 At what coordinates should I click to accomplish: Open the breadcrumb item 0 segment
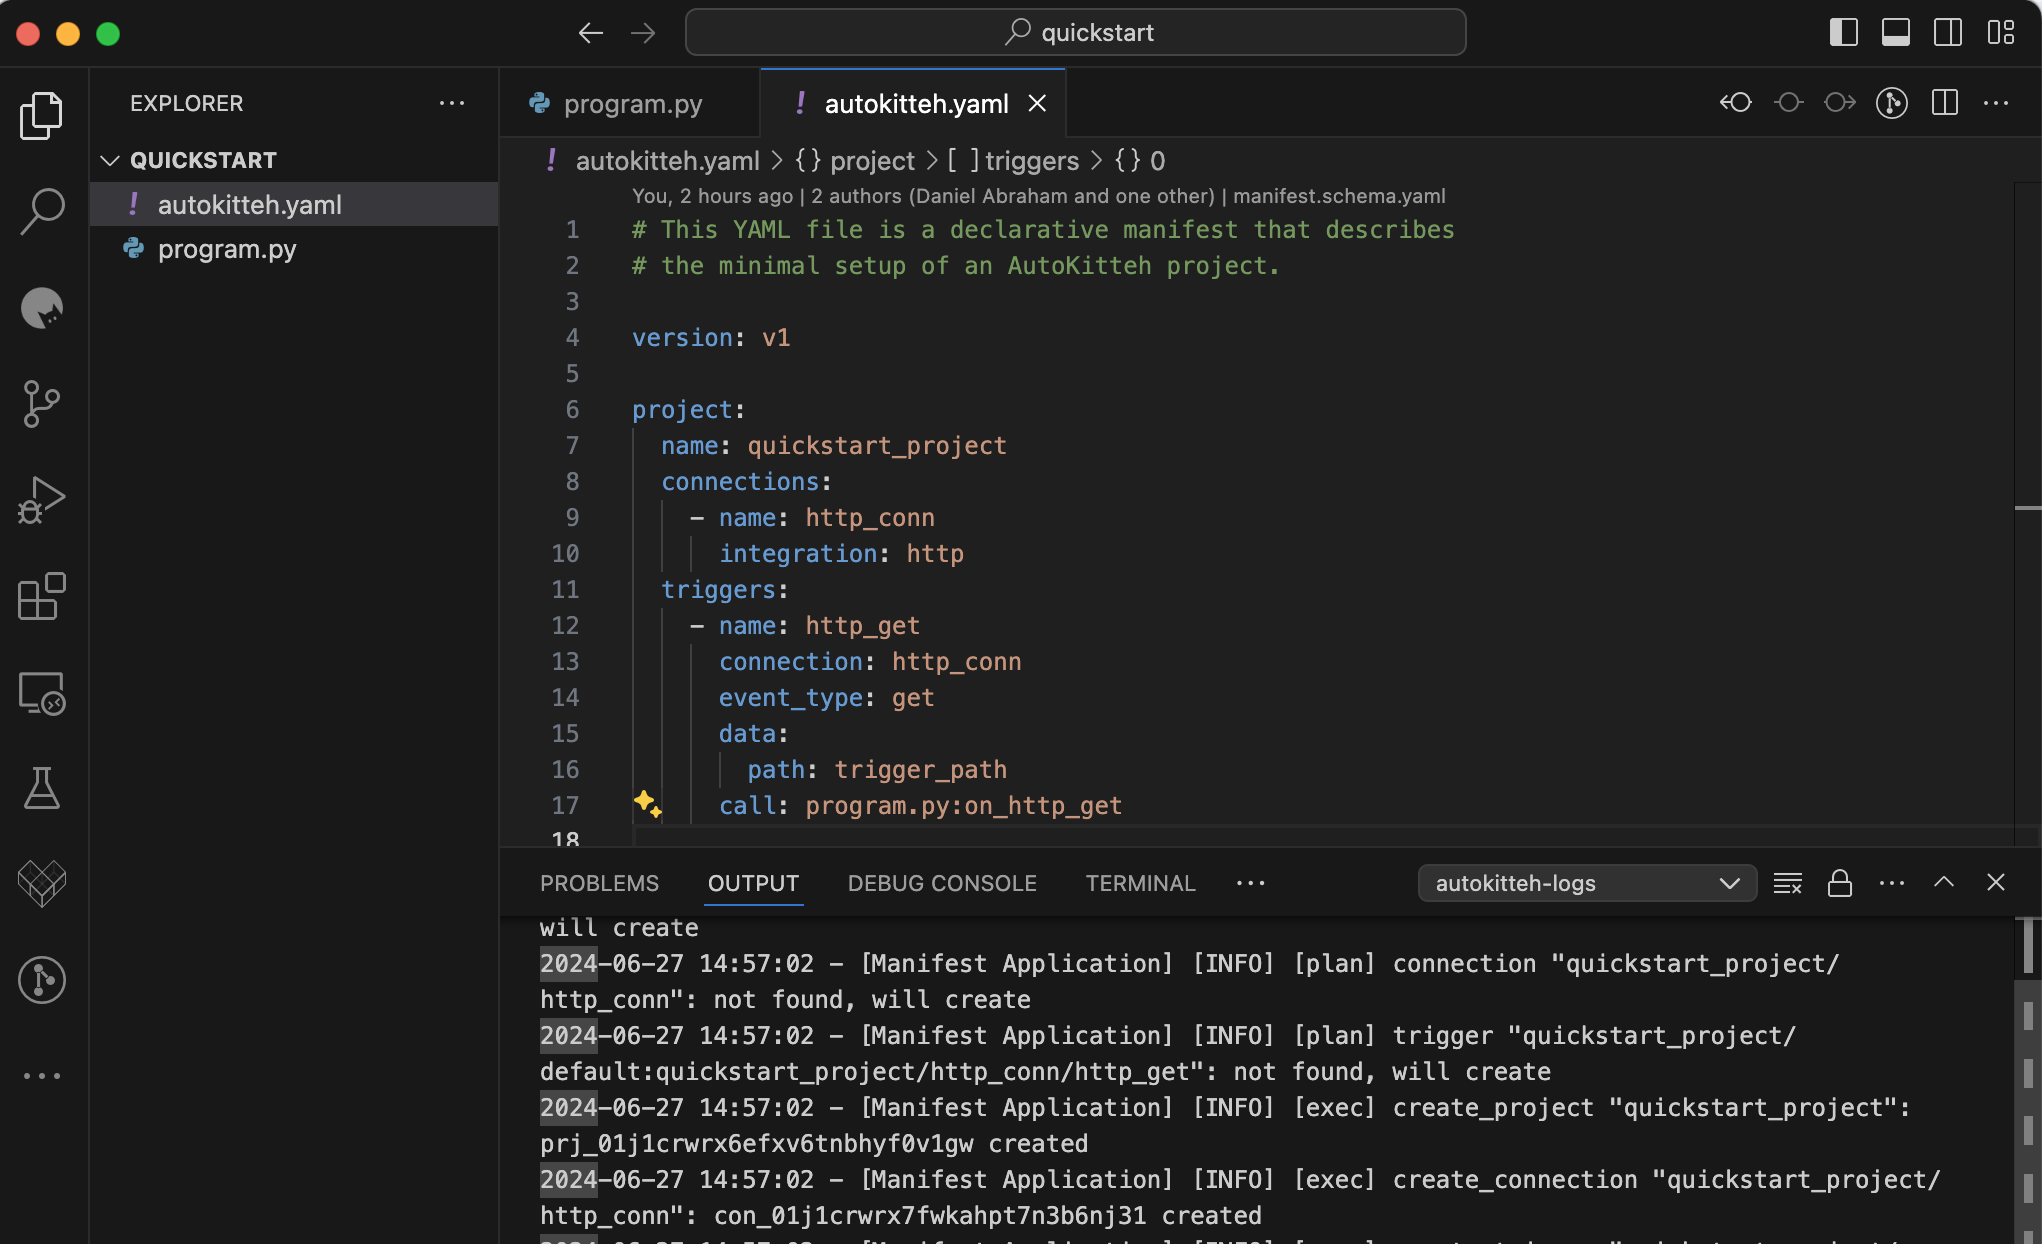1141,160
